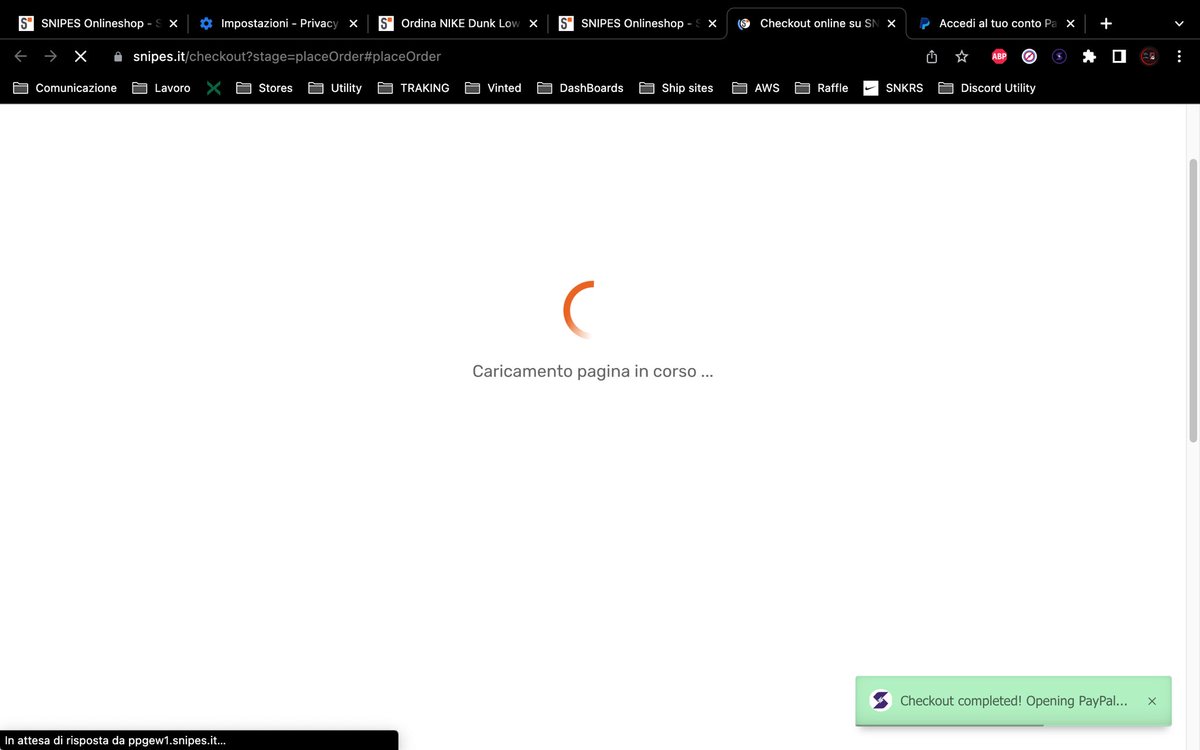Image resolution: width=1200 pixels, height=750 pixels.
Task: Share this page using the share icon
Action: coord(932,57)
